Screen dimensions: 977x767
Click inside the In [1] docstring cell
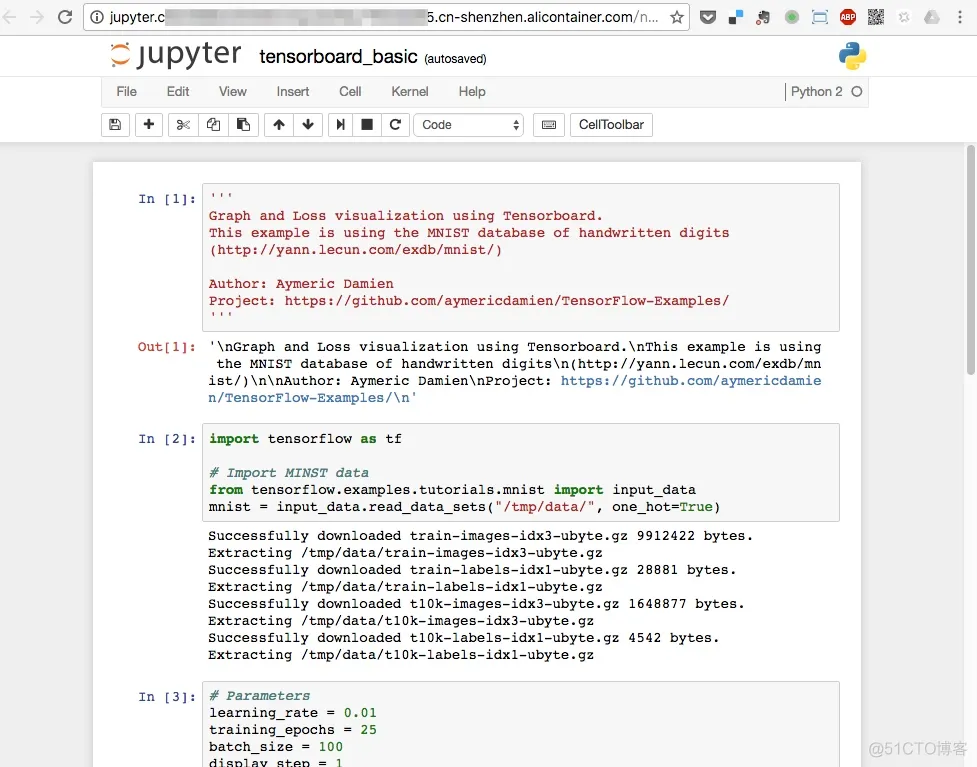tap(520, 257)
